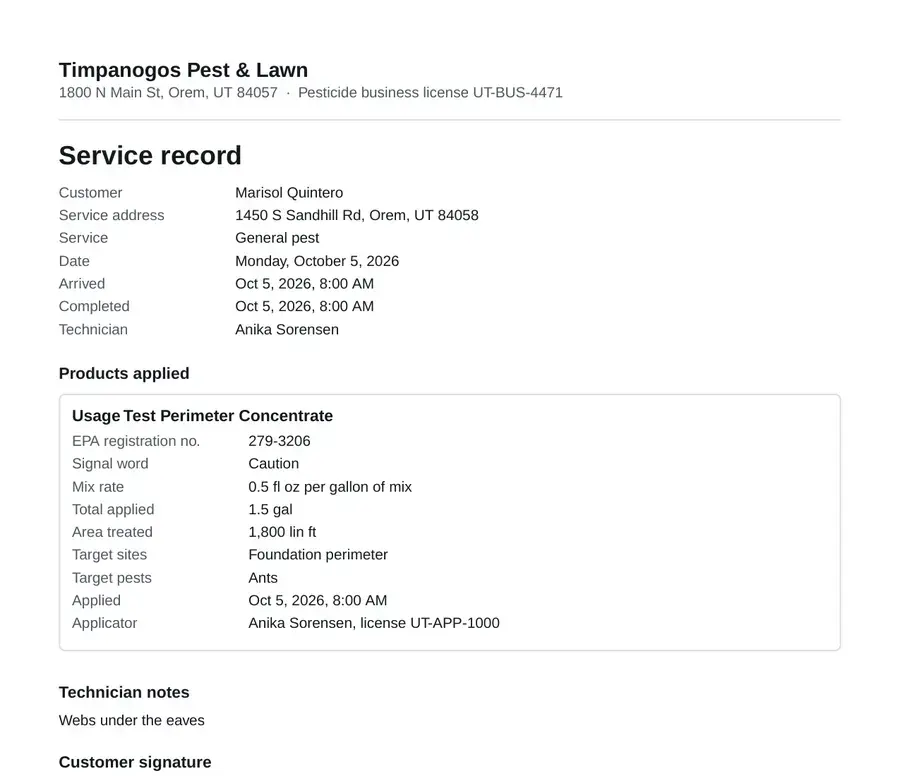Click the Customer signature heading

[135, 762]
